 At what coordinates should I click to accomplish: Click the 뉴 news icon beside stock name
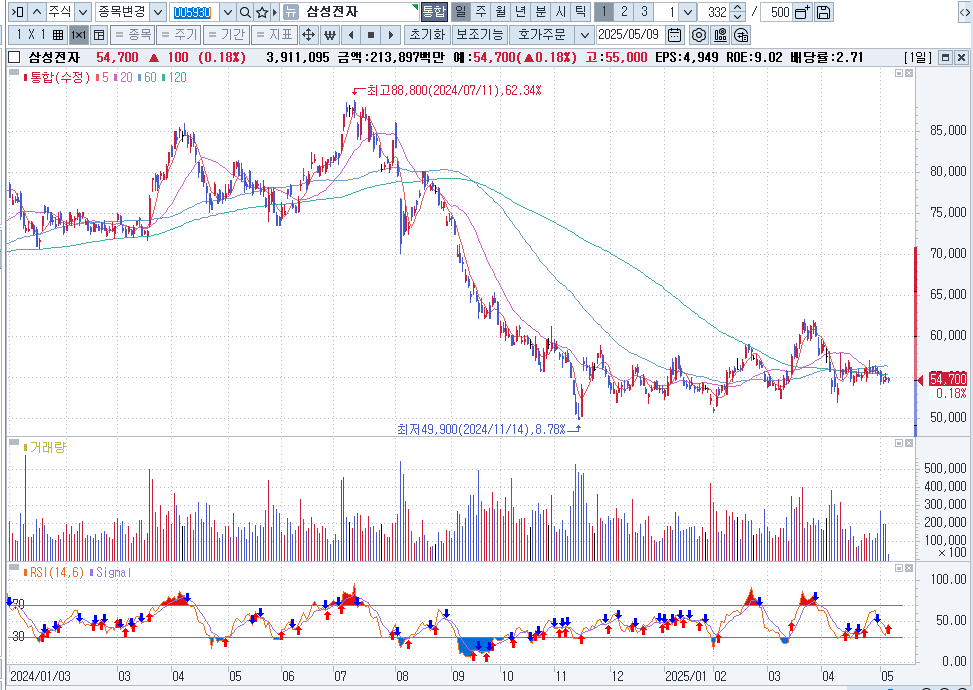point(289,12)
